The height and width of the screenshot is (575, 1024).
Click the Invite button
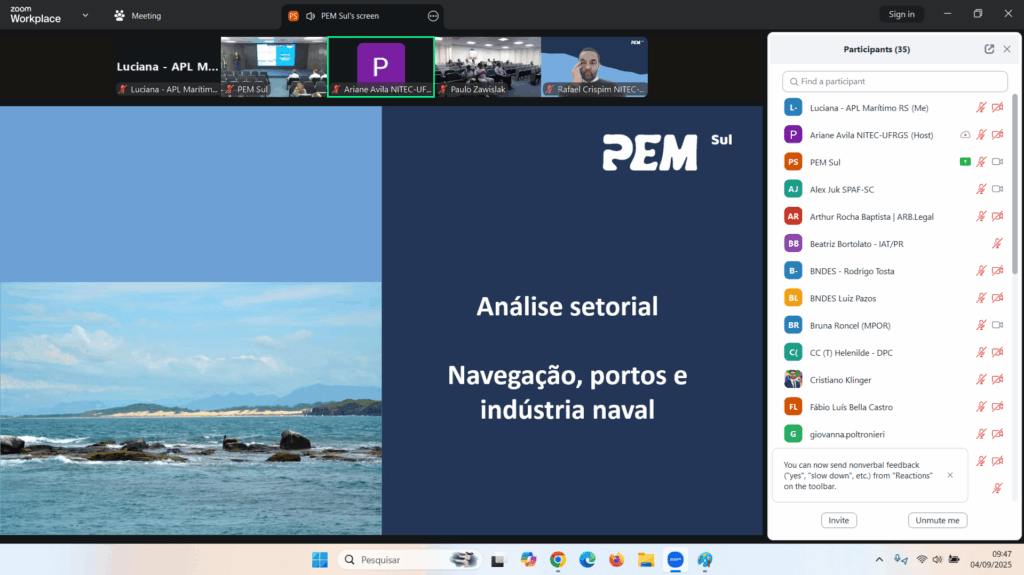838,520
